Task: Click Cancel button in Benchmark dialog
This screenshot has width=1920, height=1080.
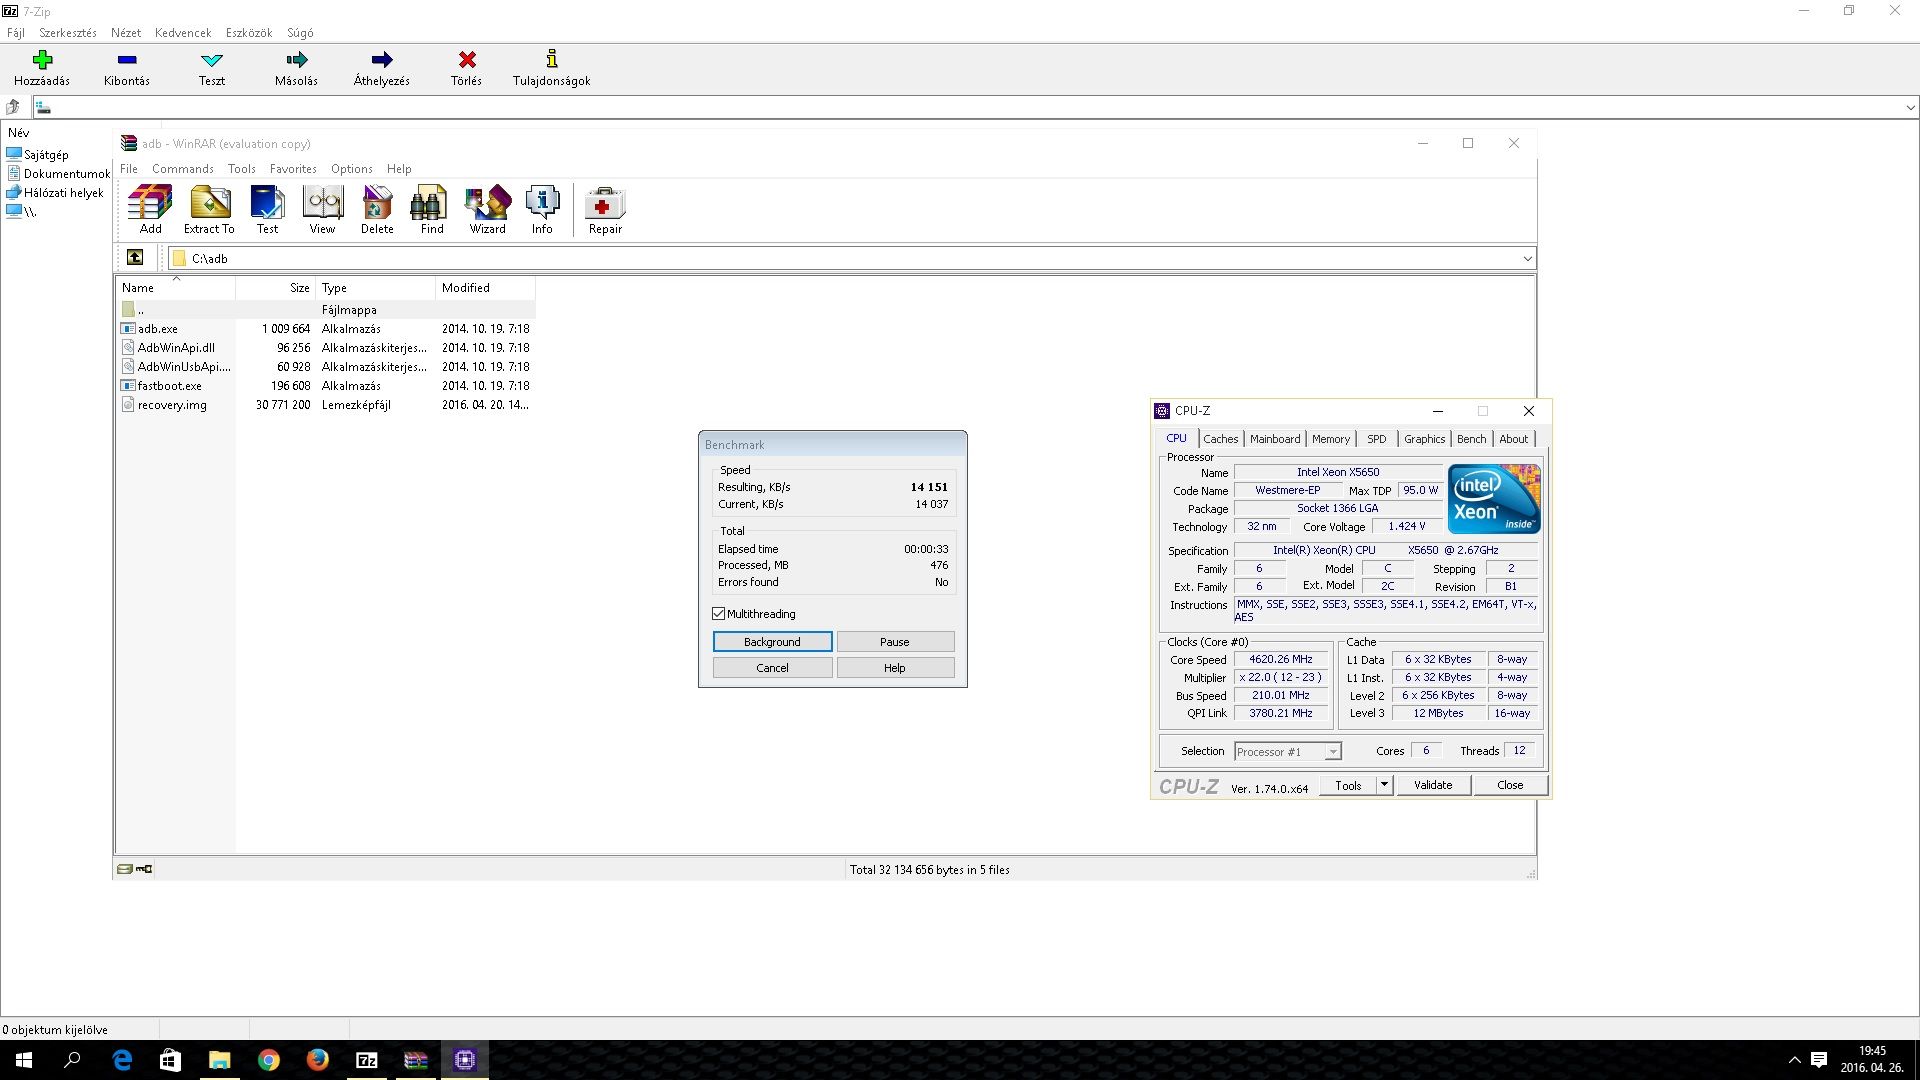Action: pyautogui.click(x=772, y=668)
